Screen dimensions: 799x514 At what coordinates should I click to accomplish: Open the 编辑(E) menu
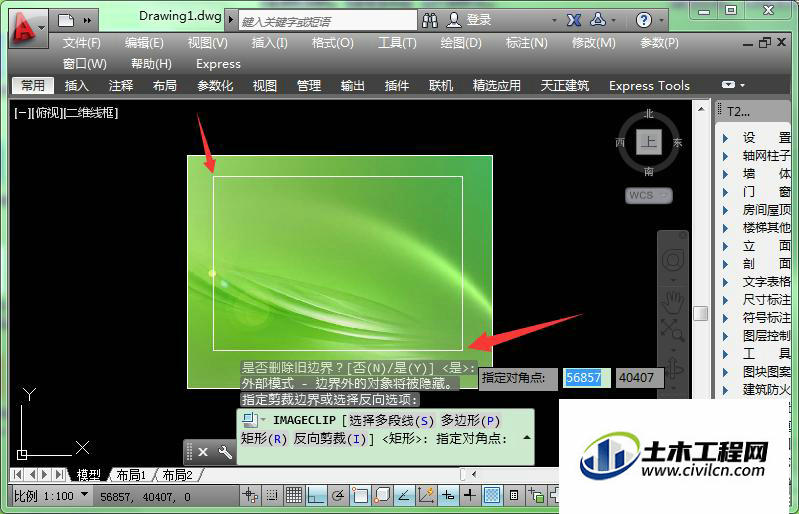click(x=144, y=43)
